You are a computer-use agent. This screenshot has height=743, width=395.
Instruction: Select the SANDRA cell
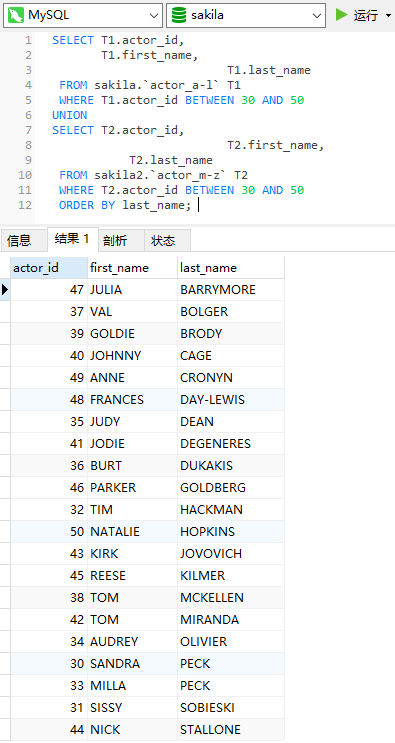click(x=133, y=663)
